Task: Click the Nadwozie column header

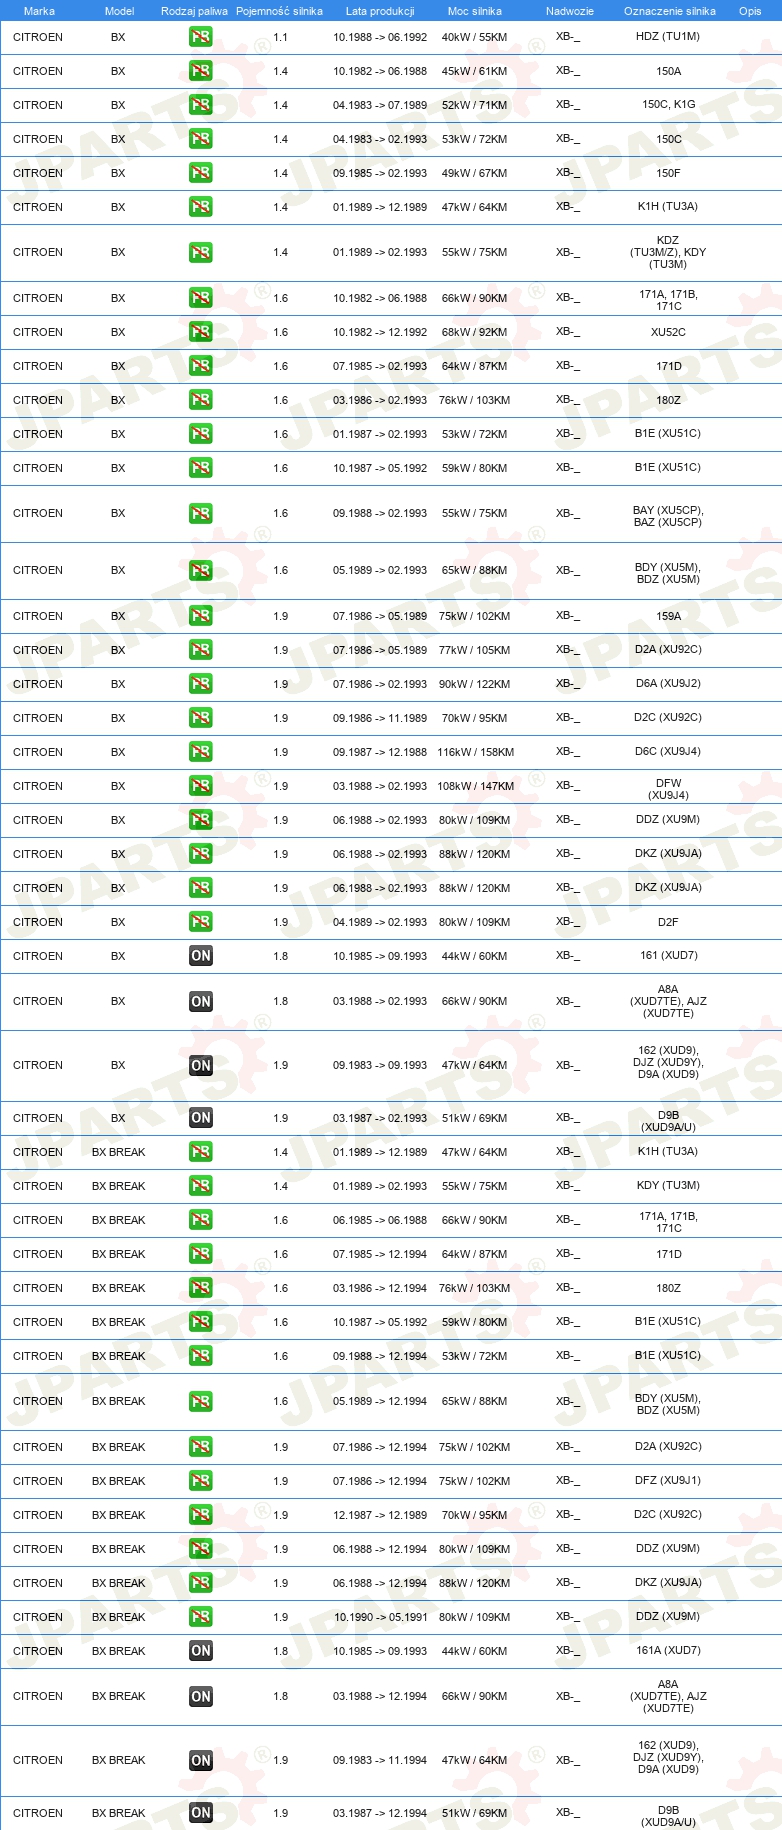Action: pos(570,11)
